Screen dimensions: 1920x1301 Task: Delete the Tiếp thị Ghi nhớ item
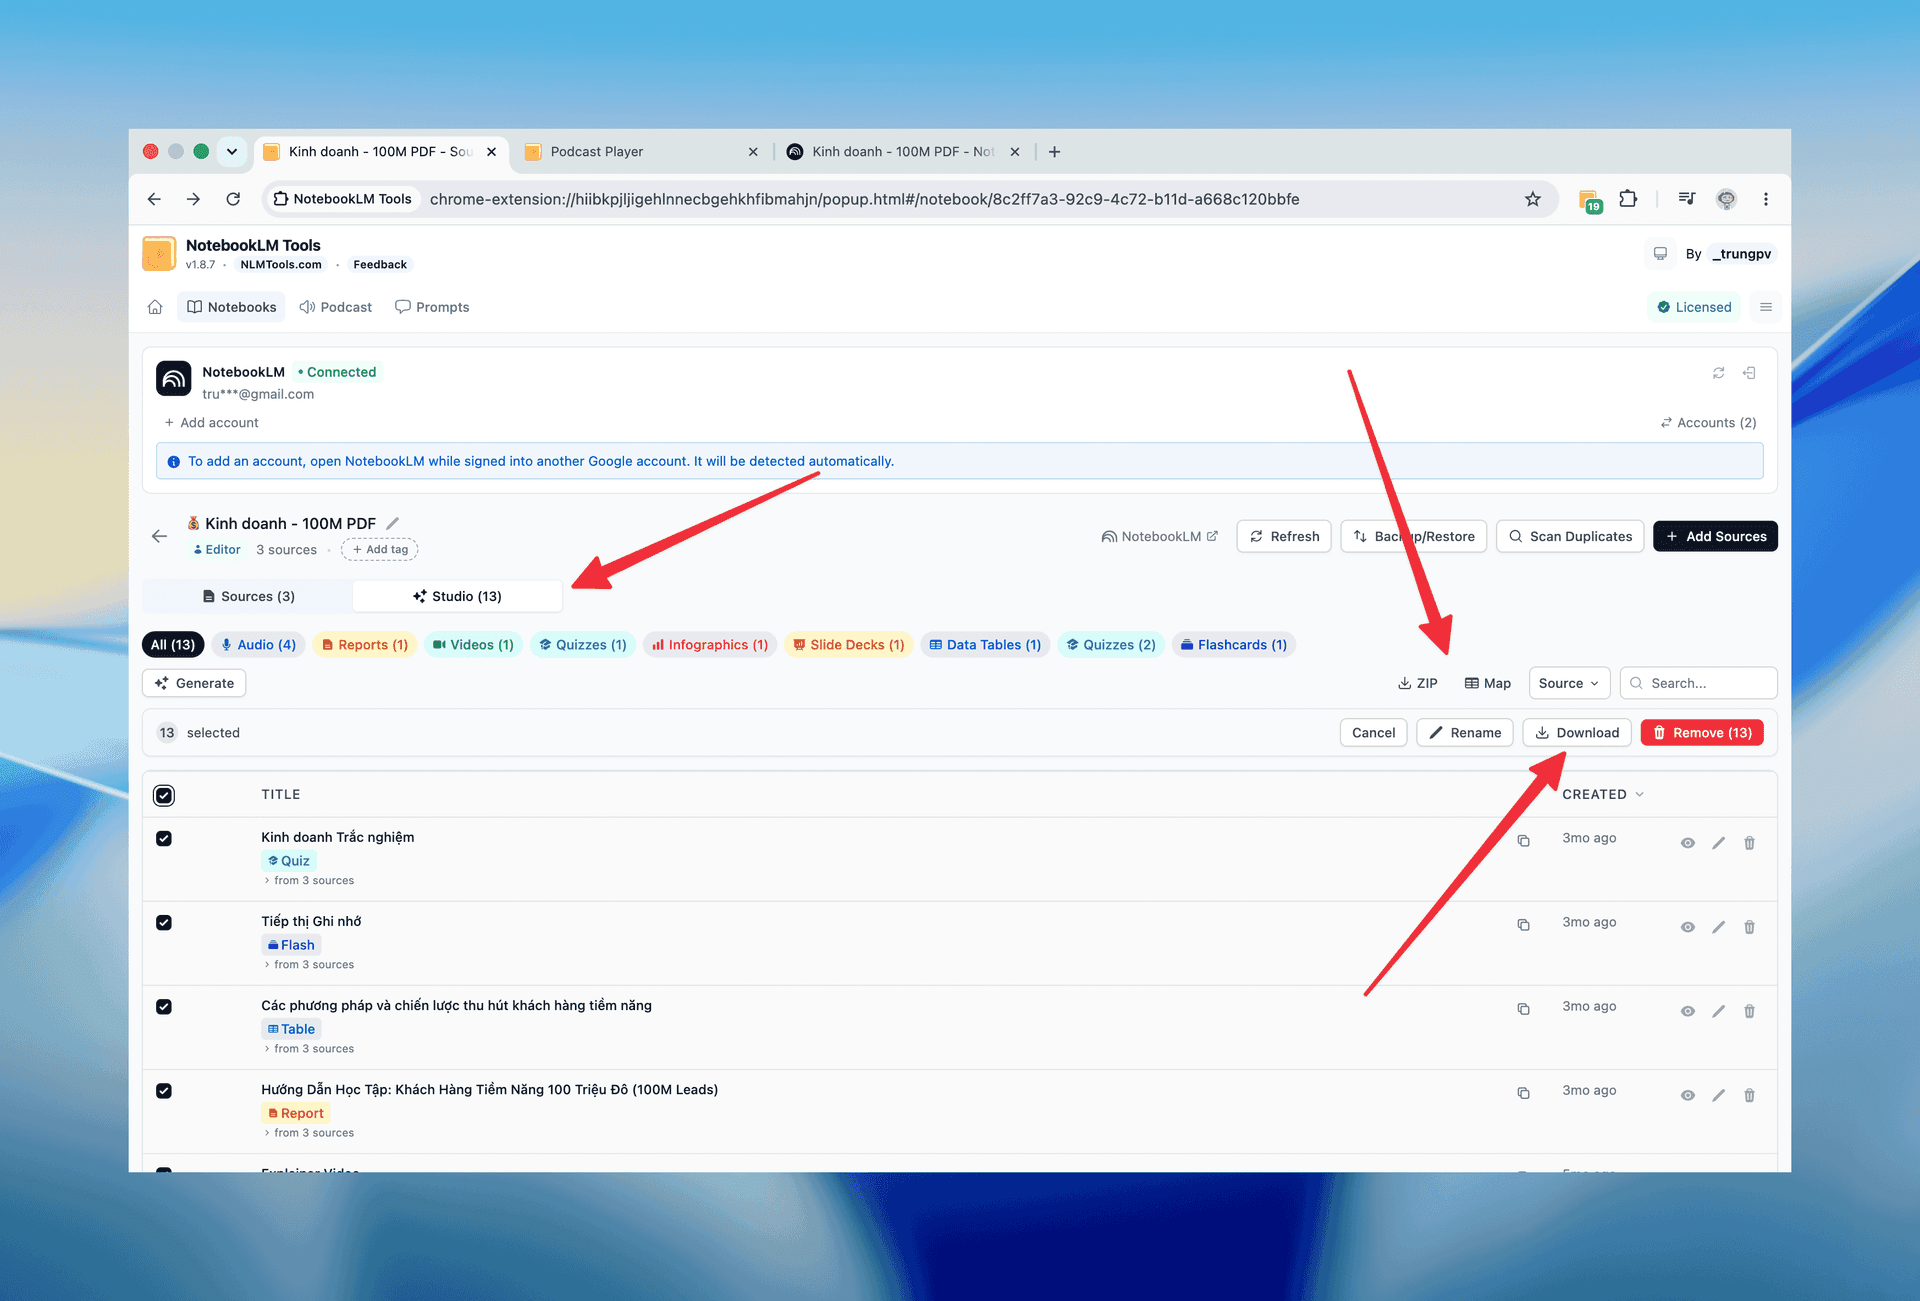[x=1749, y=927]
